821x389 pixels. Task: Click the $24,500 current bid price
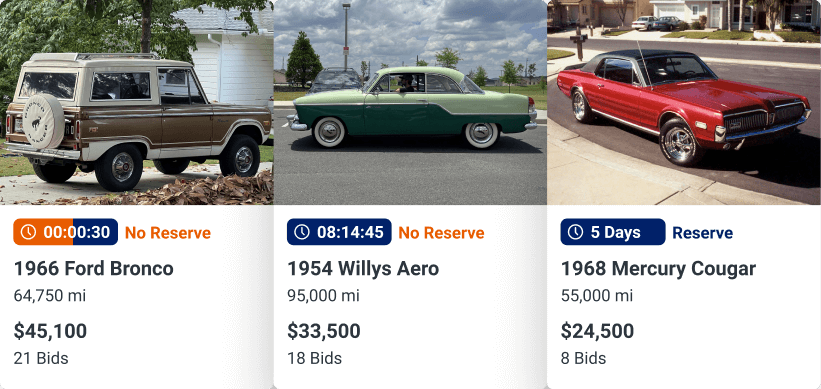597,331
